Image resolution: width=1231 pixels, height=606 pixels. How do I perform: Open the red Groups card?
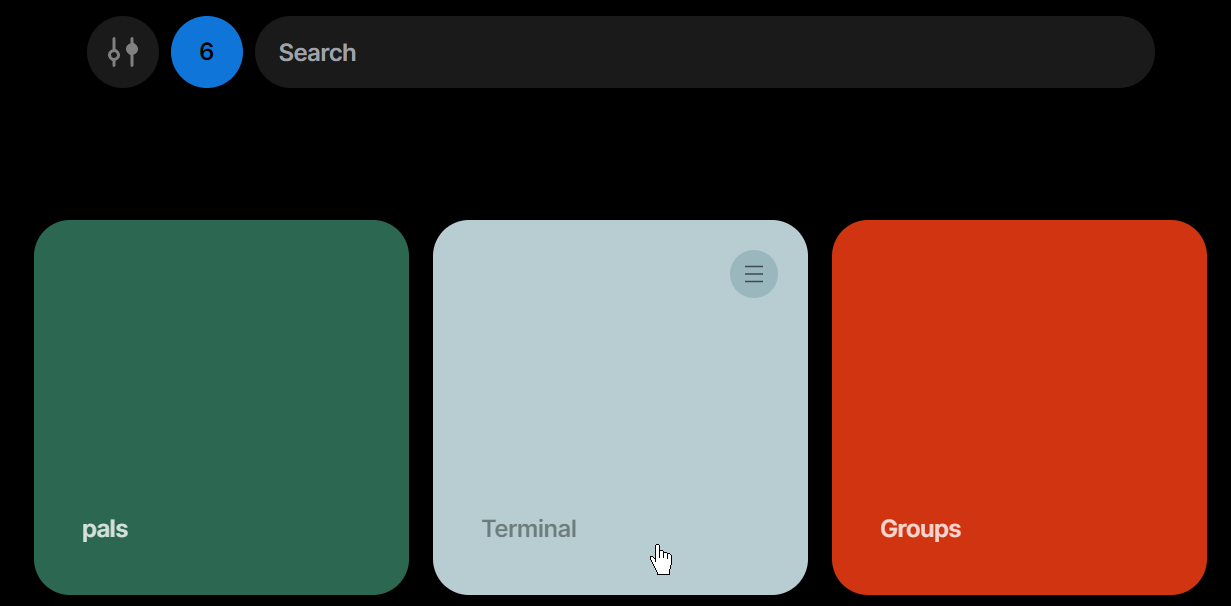[1019, 407]
